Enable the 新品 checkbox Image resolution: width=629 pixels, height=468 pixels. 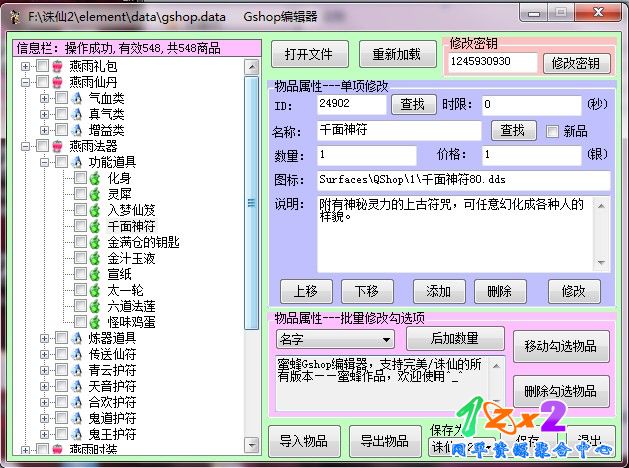pos(553,131)
